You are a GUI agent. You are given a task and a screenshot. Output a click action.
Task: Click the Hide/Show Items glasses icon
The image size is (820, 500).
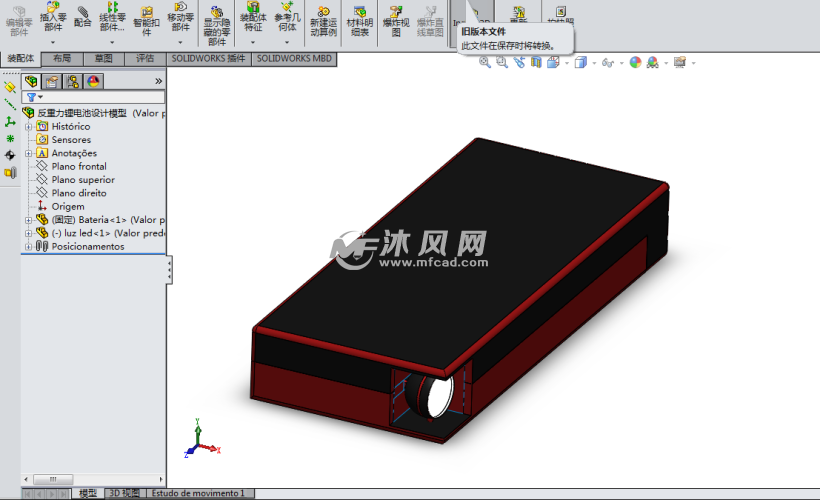pos(608,63)
